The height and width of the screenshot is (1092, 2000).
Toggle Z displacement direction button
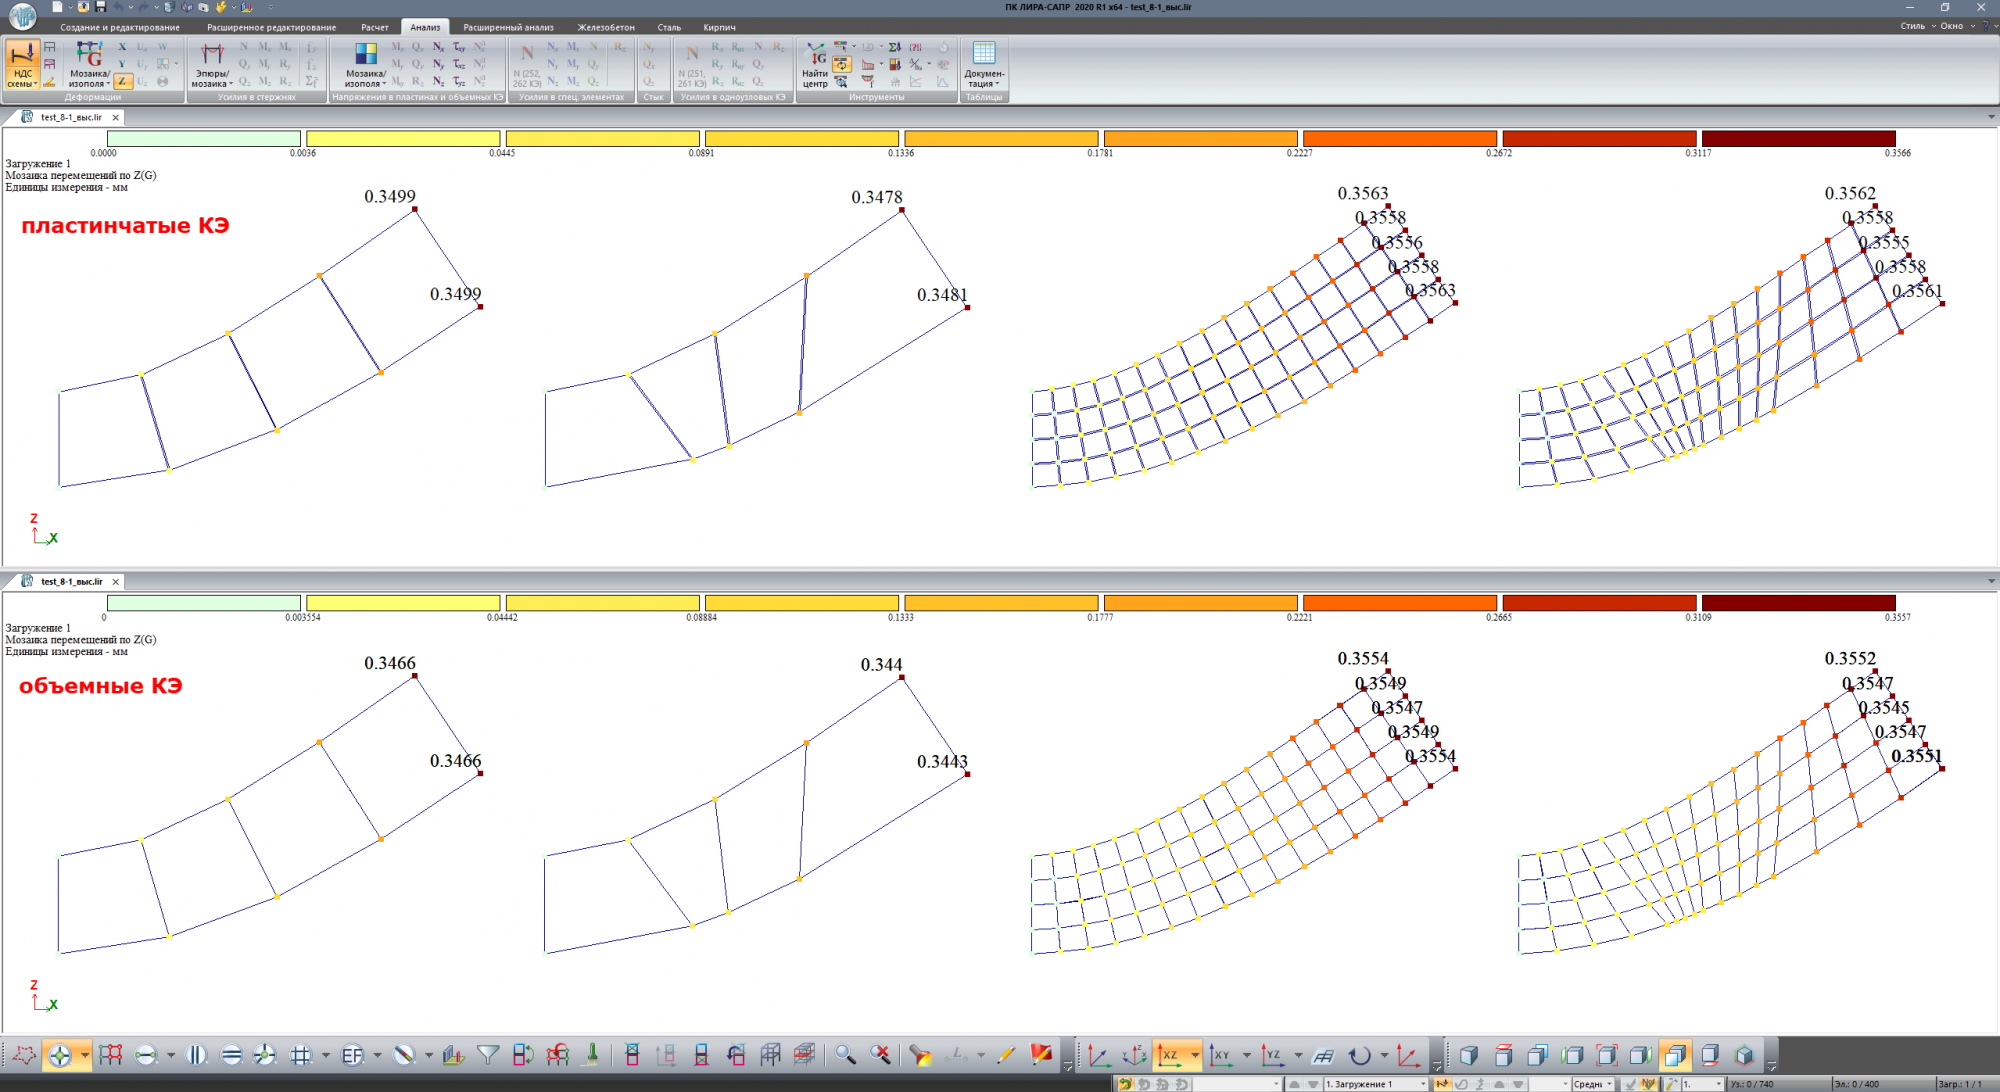(x=122, y=81)
